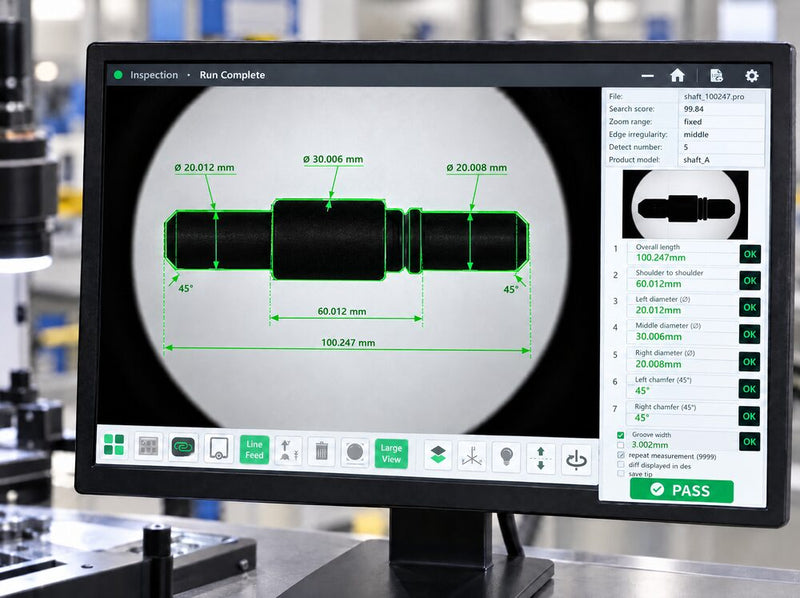Toggle the light bulb illumination icon
The image size is (800, 598).
click(506, 457)
